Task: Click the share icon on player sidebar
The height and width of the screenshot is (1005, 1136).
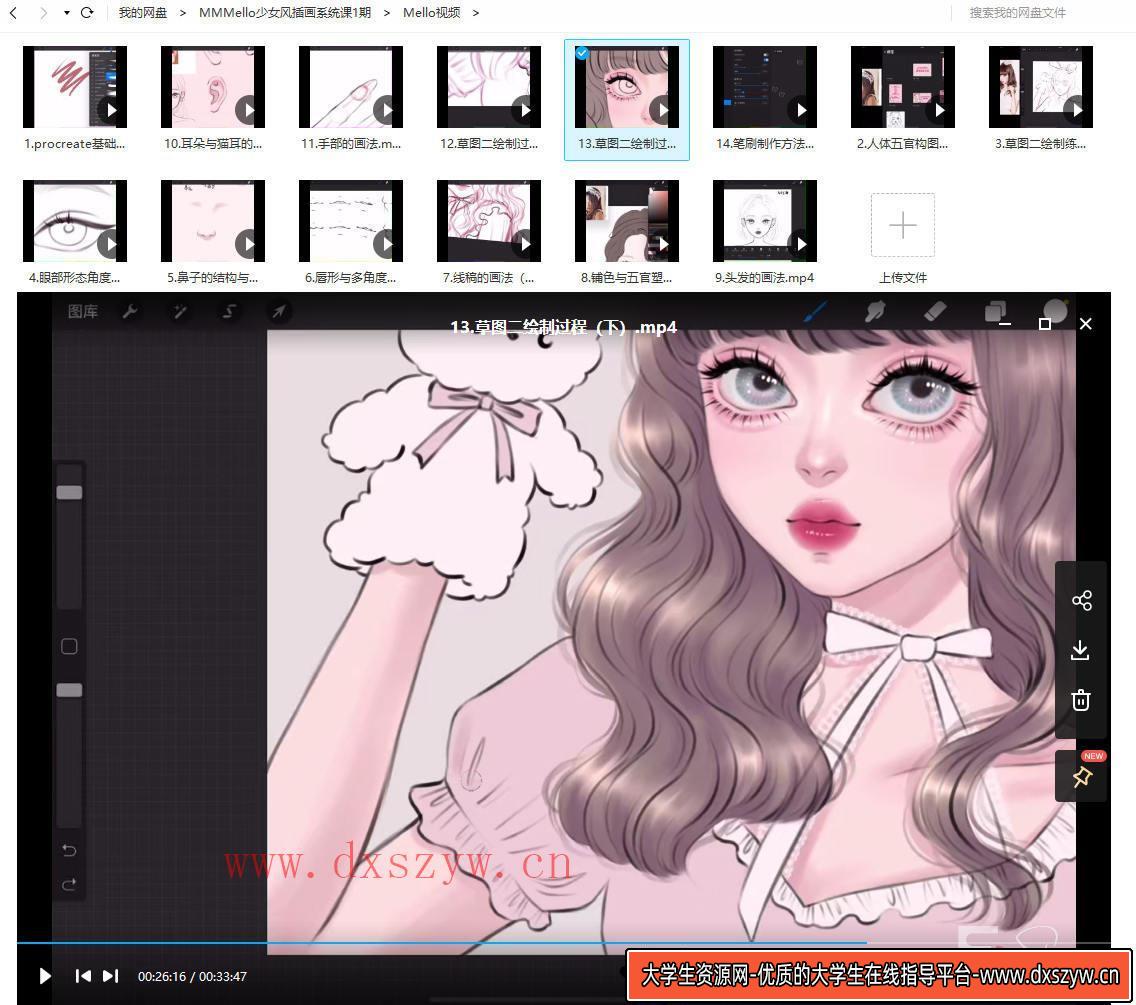Action: [1082, 600]
